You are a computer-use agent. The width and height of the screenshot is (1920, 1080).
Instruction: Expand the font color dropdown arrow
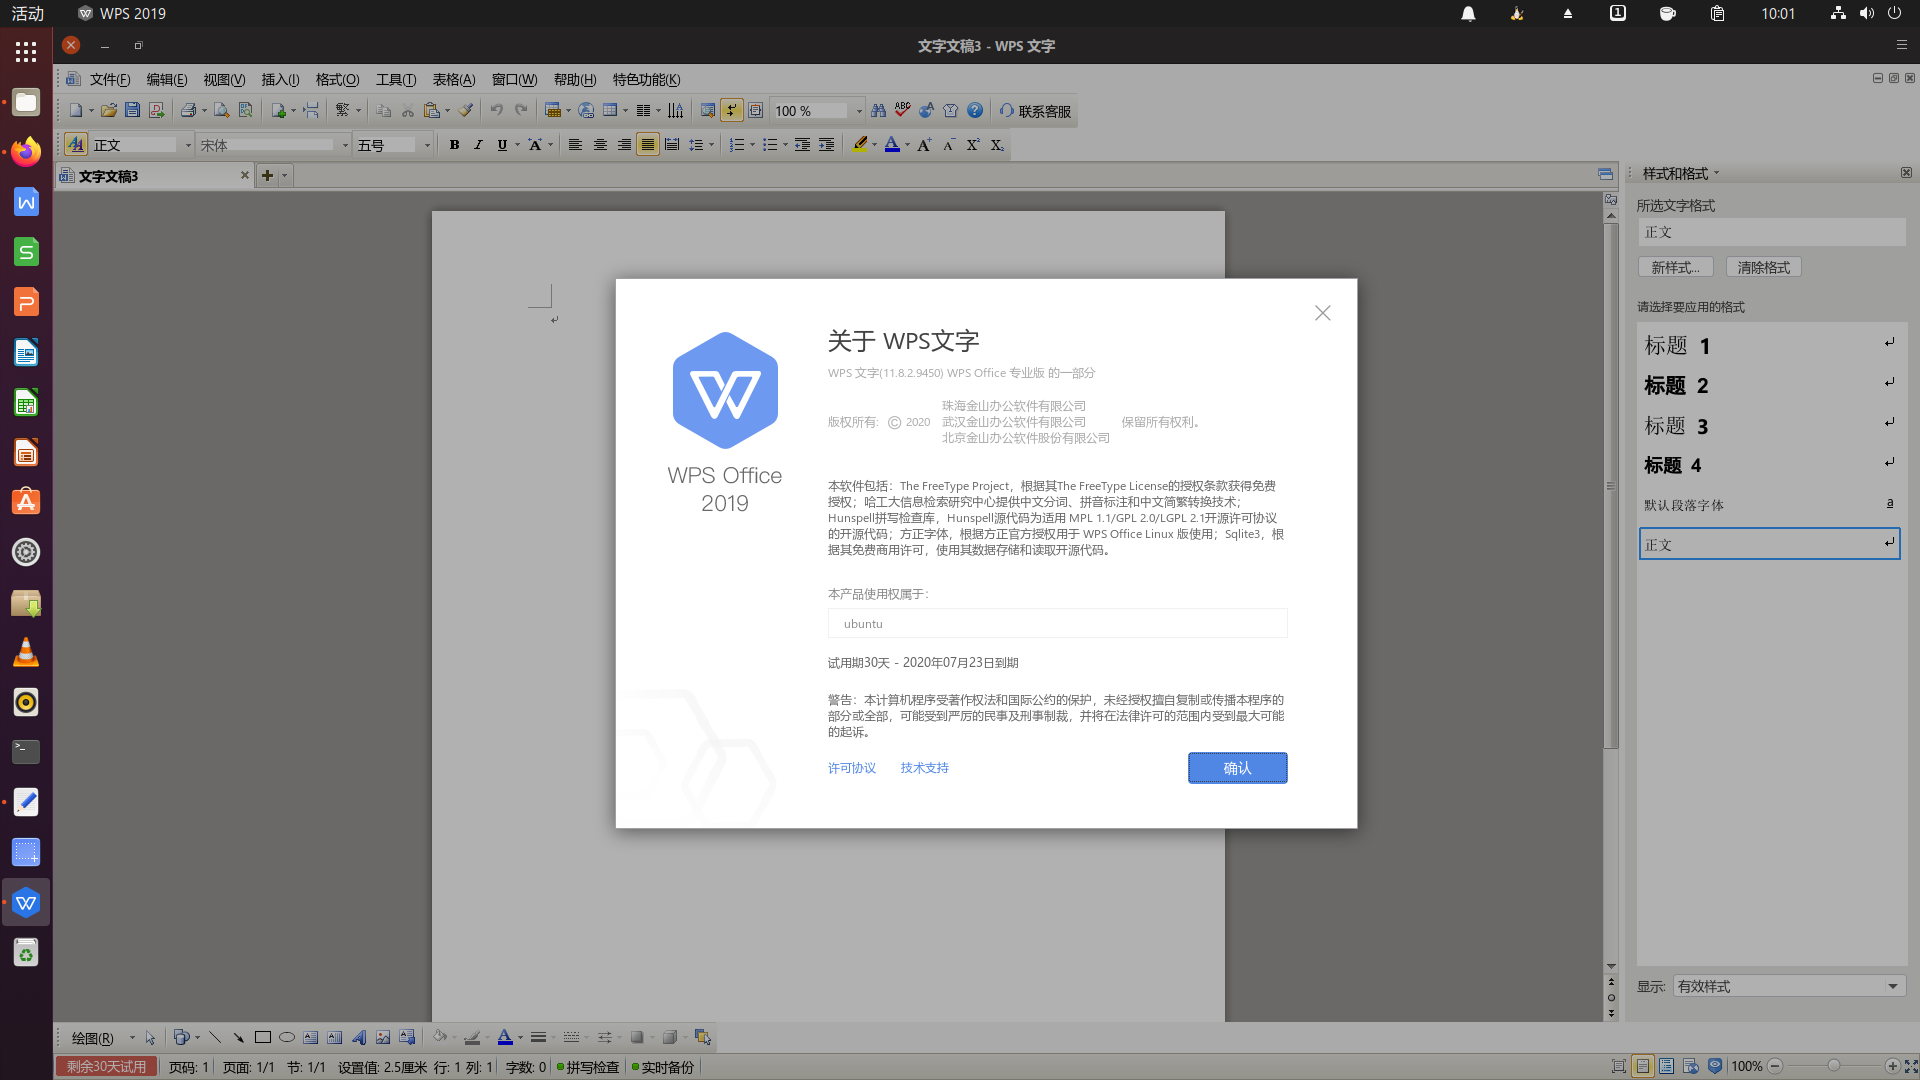click(x=907, y=145)
